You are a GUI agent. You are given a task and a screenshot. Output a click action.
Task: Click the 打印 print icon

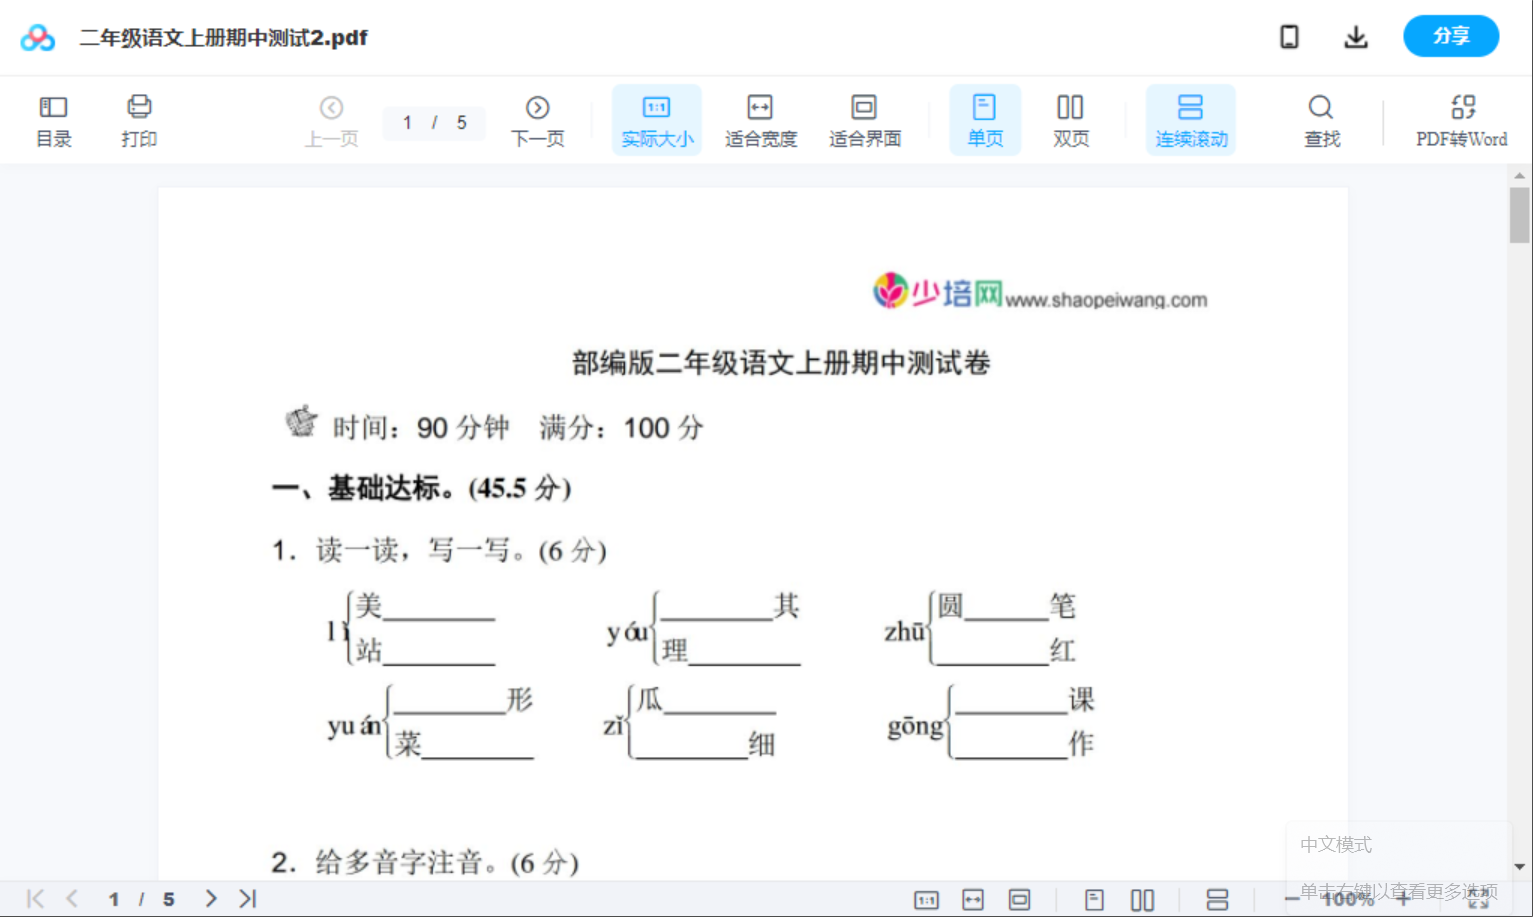[x=139, y=119]
